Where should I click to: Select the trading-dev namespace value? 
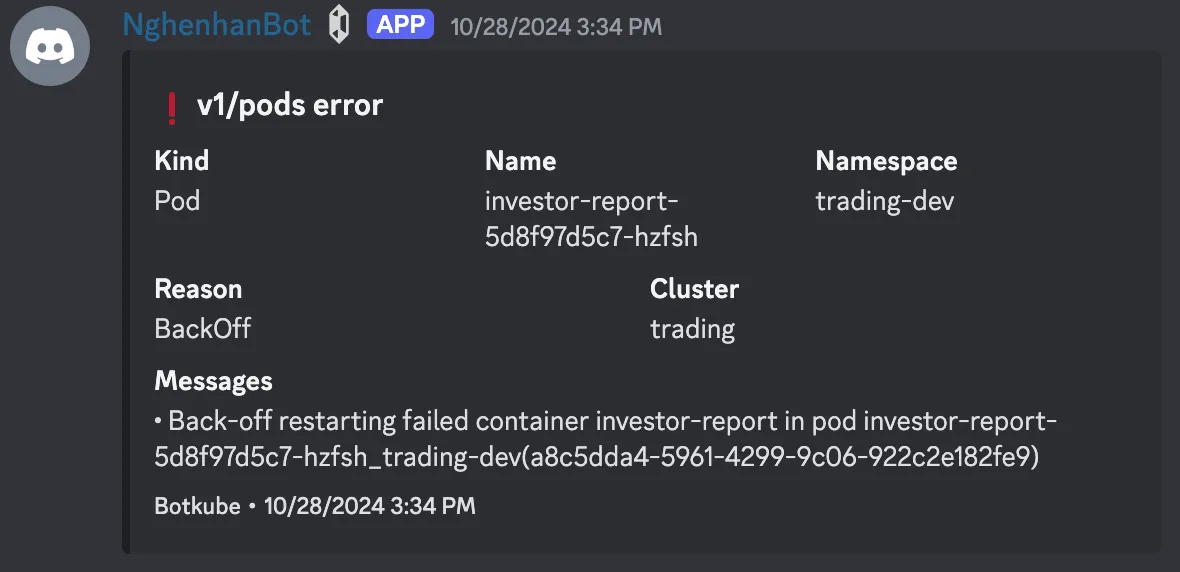click(x=885, y=201)
